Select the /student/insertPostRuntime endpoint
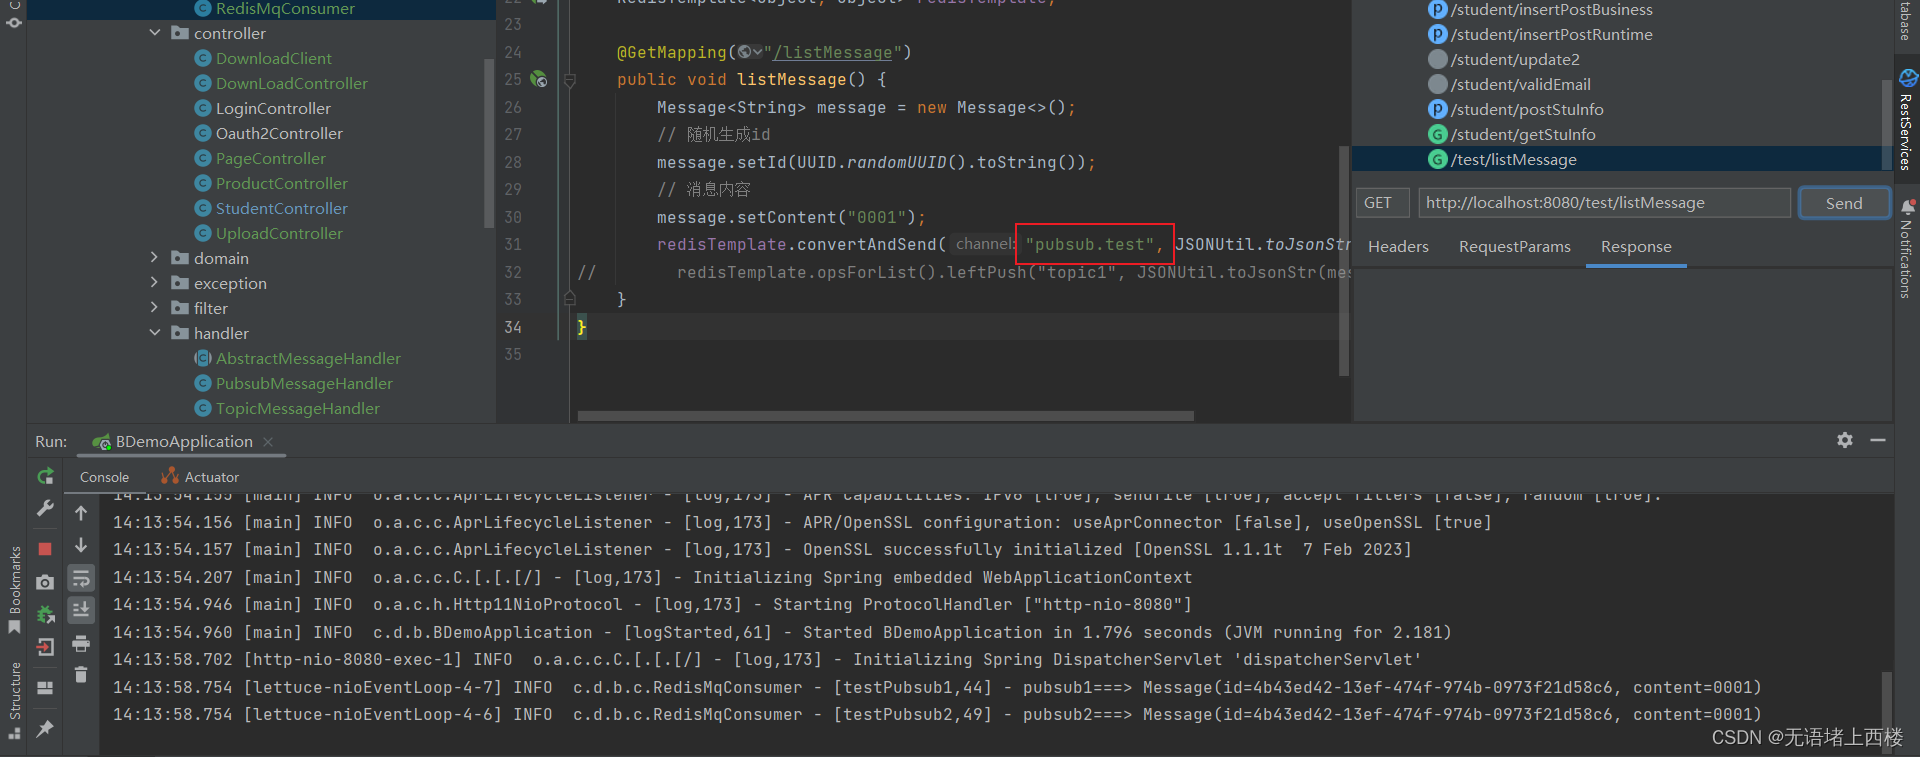 [x=1540, y=34]
